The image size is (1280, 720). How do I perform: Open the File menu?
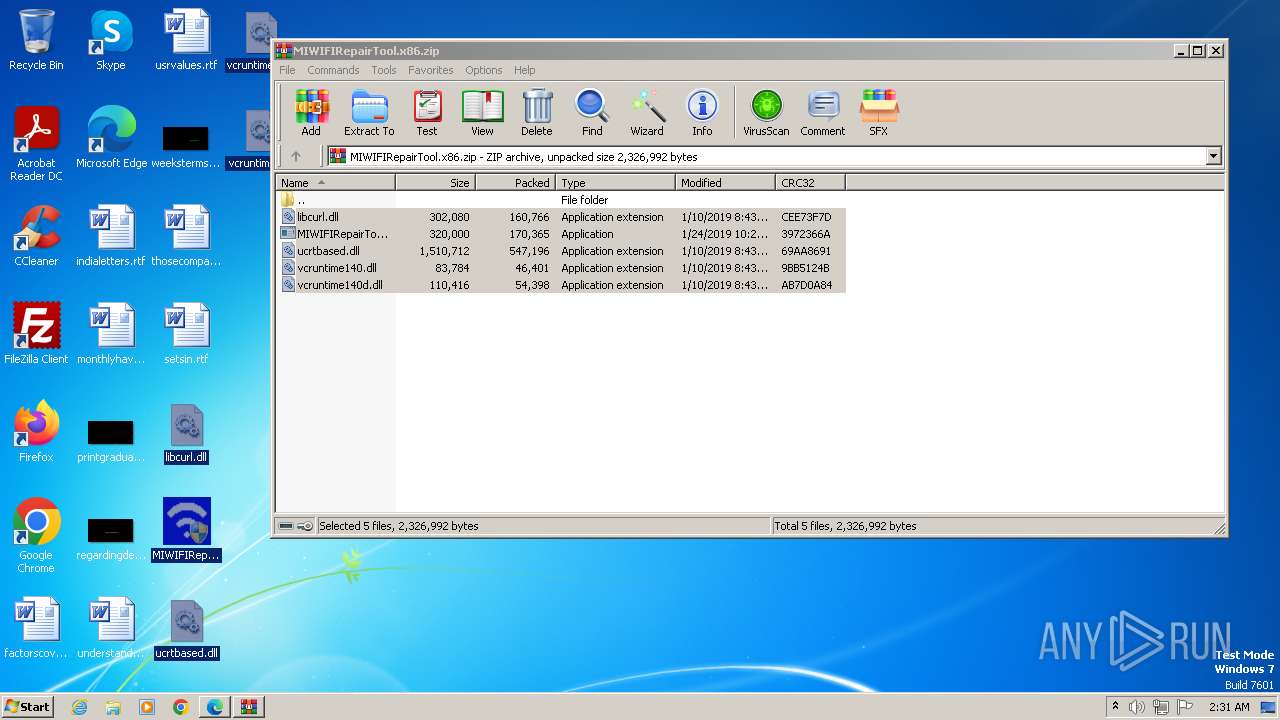click(x=287, y=70)
